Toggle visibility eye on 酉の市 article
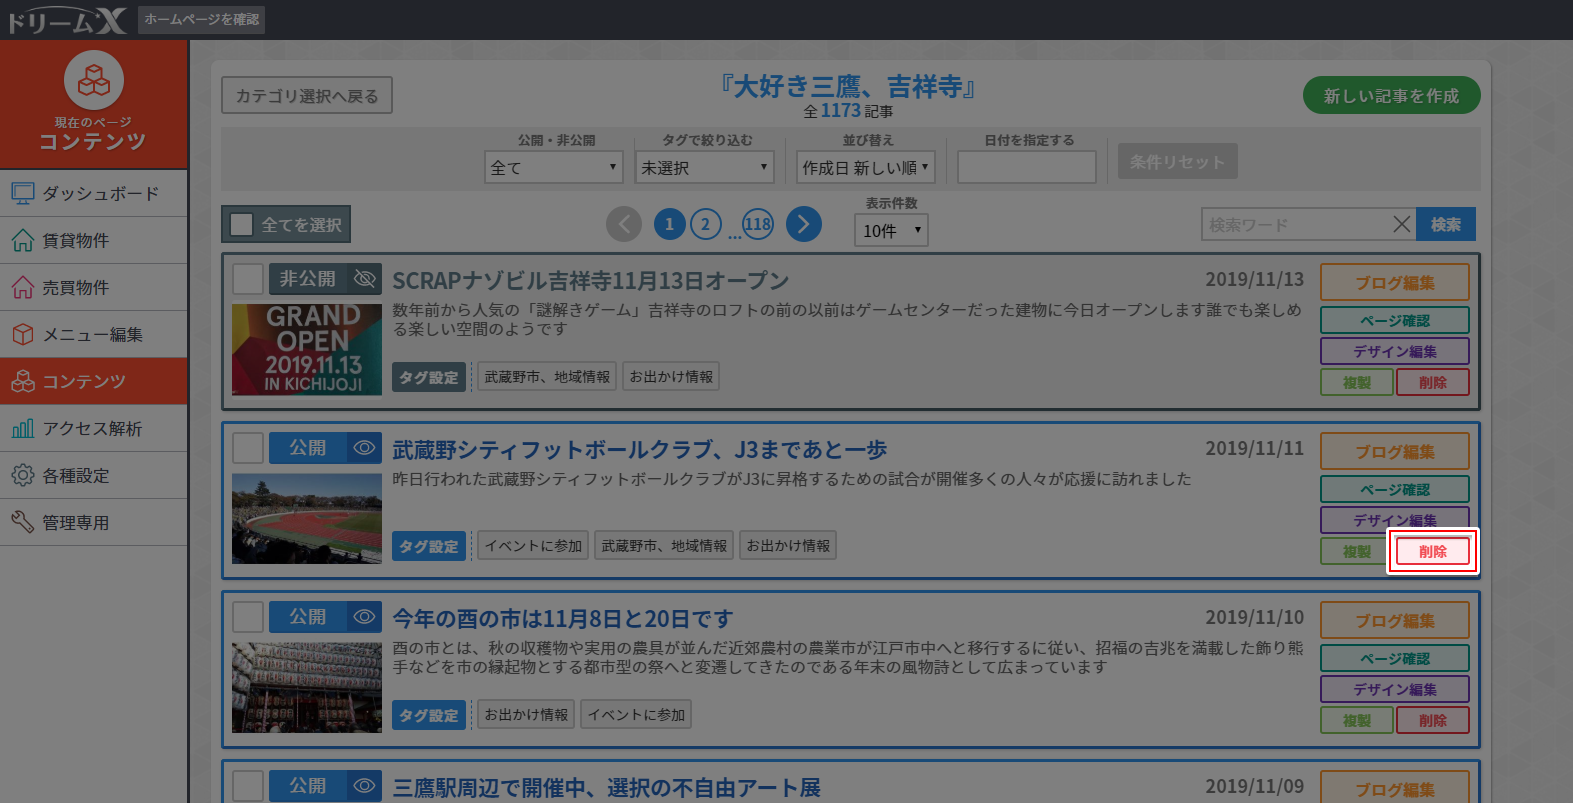This screenshot has width=1573, height=803. (365, 616)
